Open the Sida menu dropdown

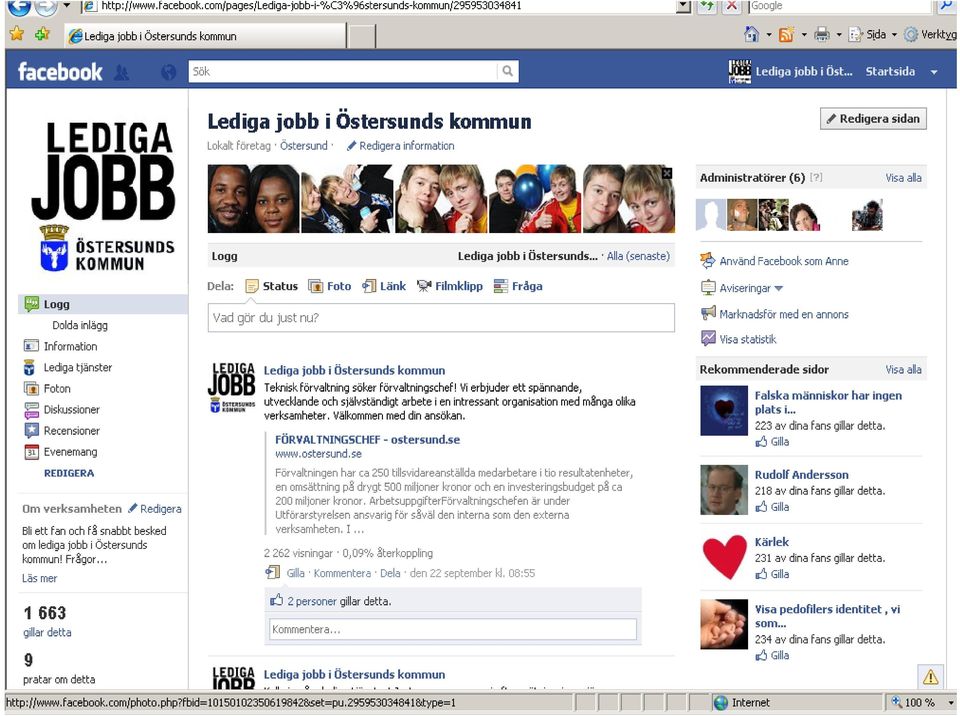pyautogui.click(x=872, y=35)
